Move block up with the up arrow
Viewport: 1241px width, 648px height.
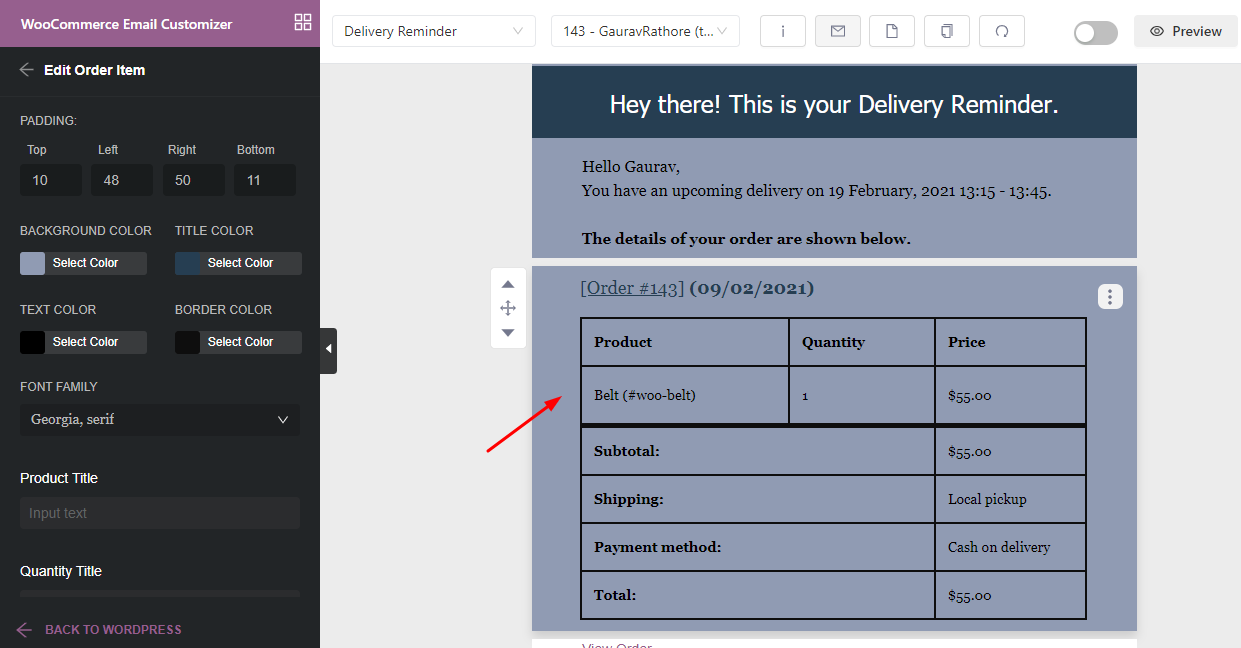pyautogui.click(x=508, y=284)
